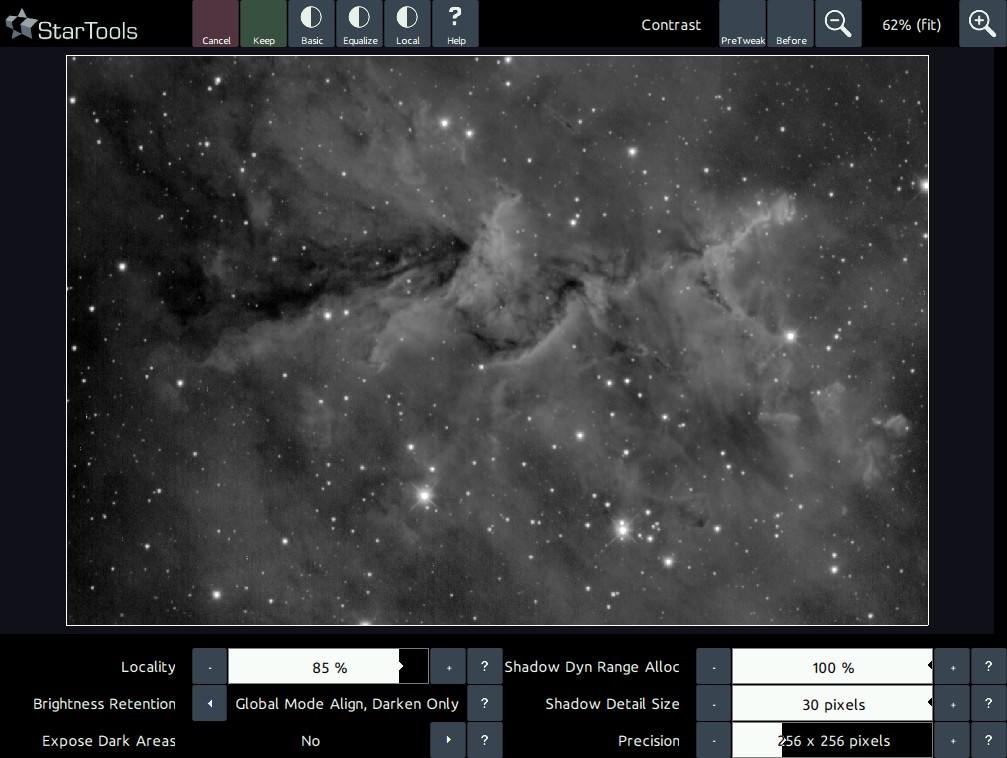This screenshot has height=758, width=1007.
Task: Zoom in with the plus magnifier
Action: coord(982,24)
